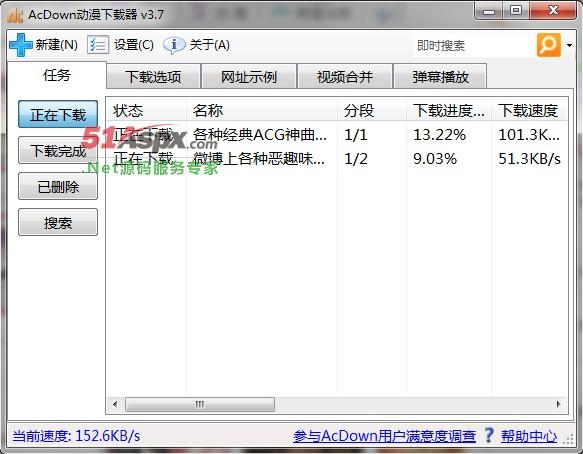
Task: Show the 已删除 tasks
Action: coord(58,186)
